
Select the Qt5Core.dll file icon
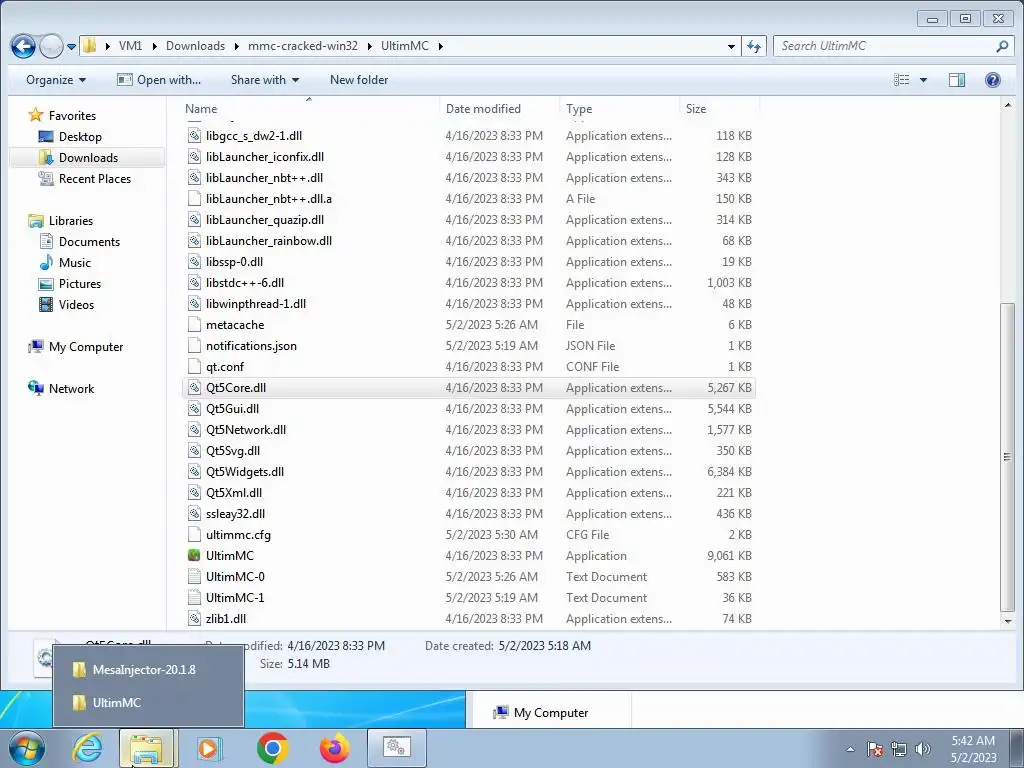[194, 387]
